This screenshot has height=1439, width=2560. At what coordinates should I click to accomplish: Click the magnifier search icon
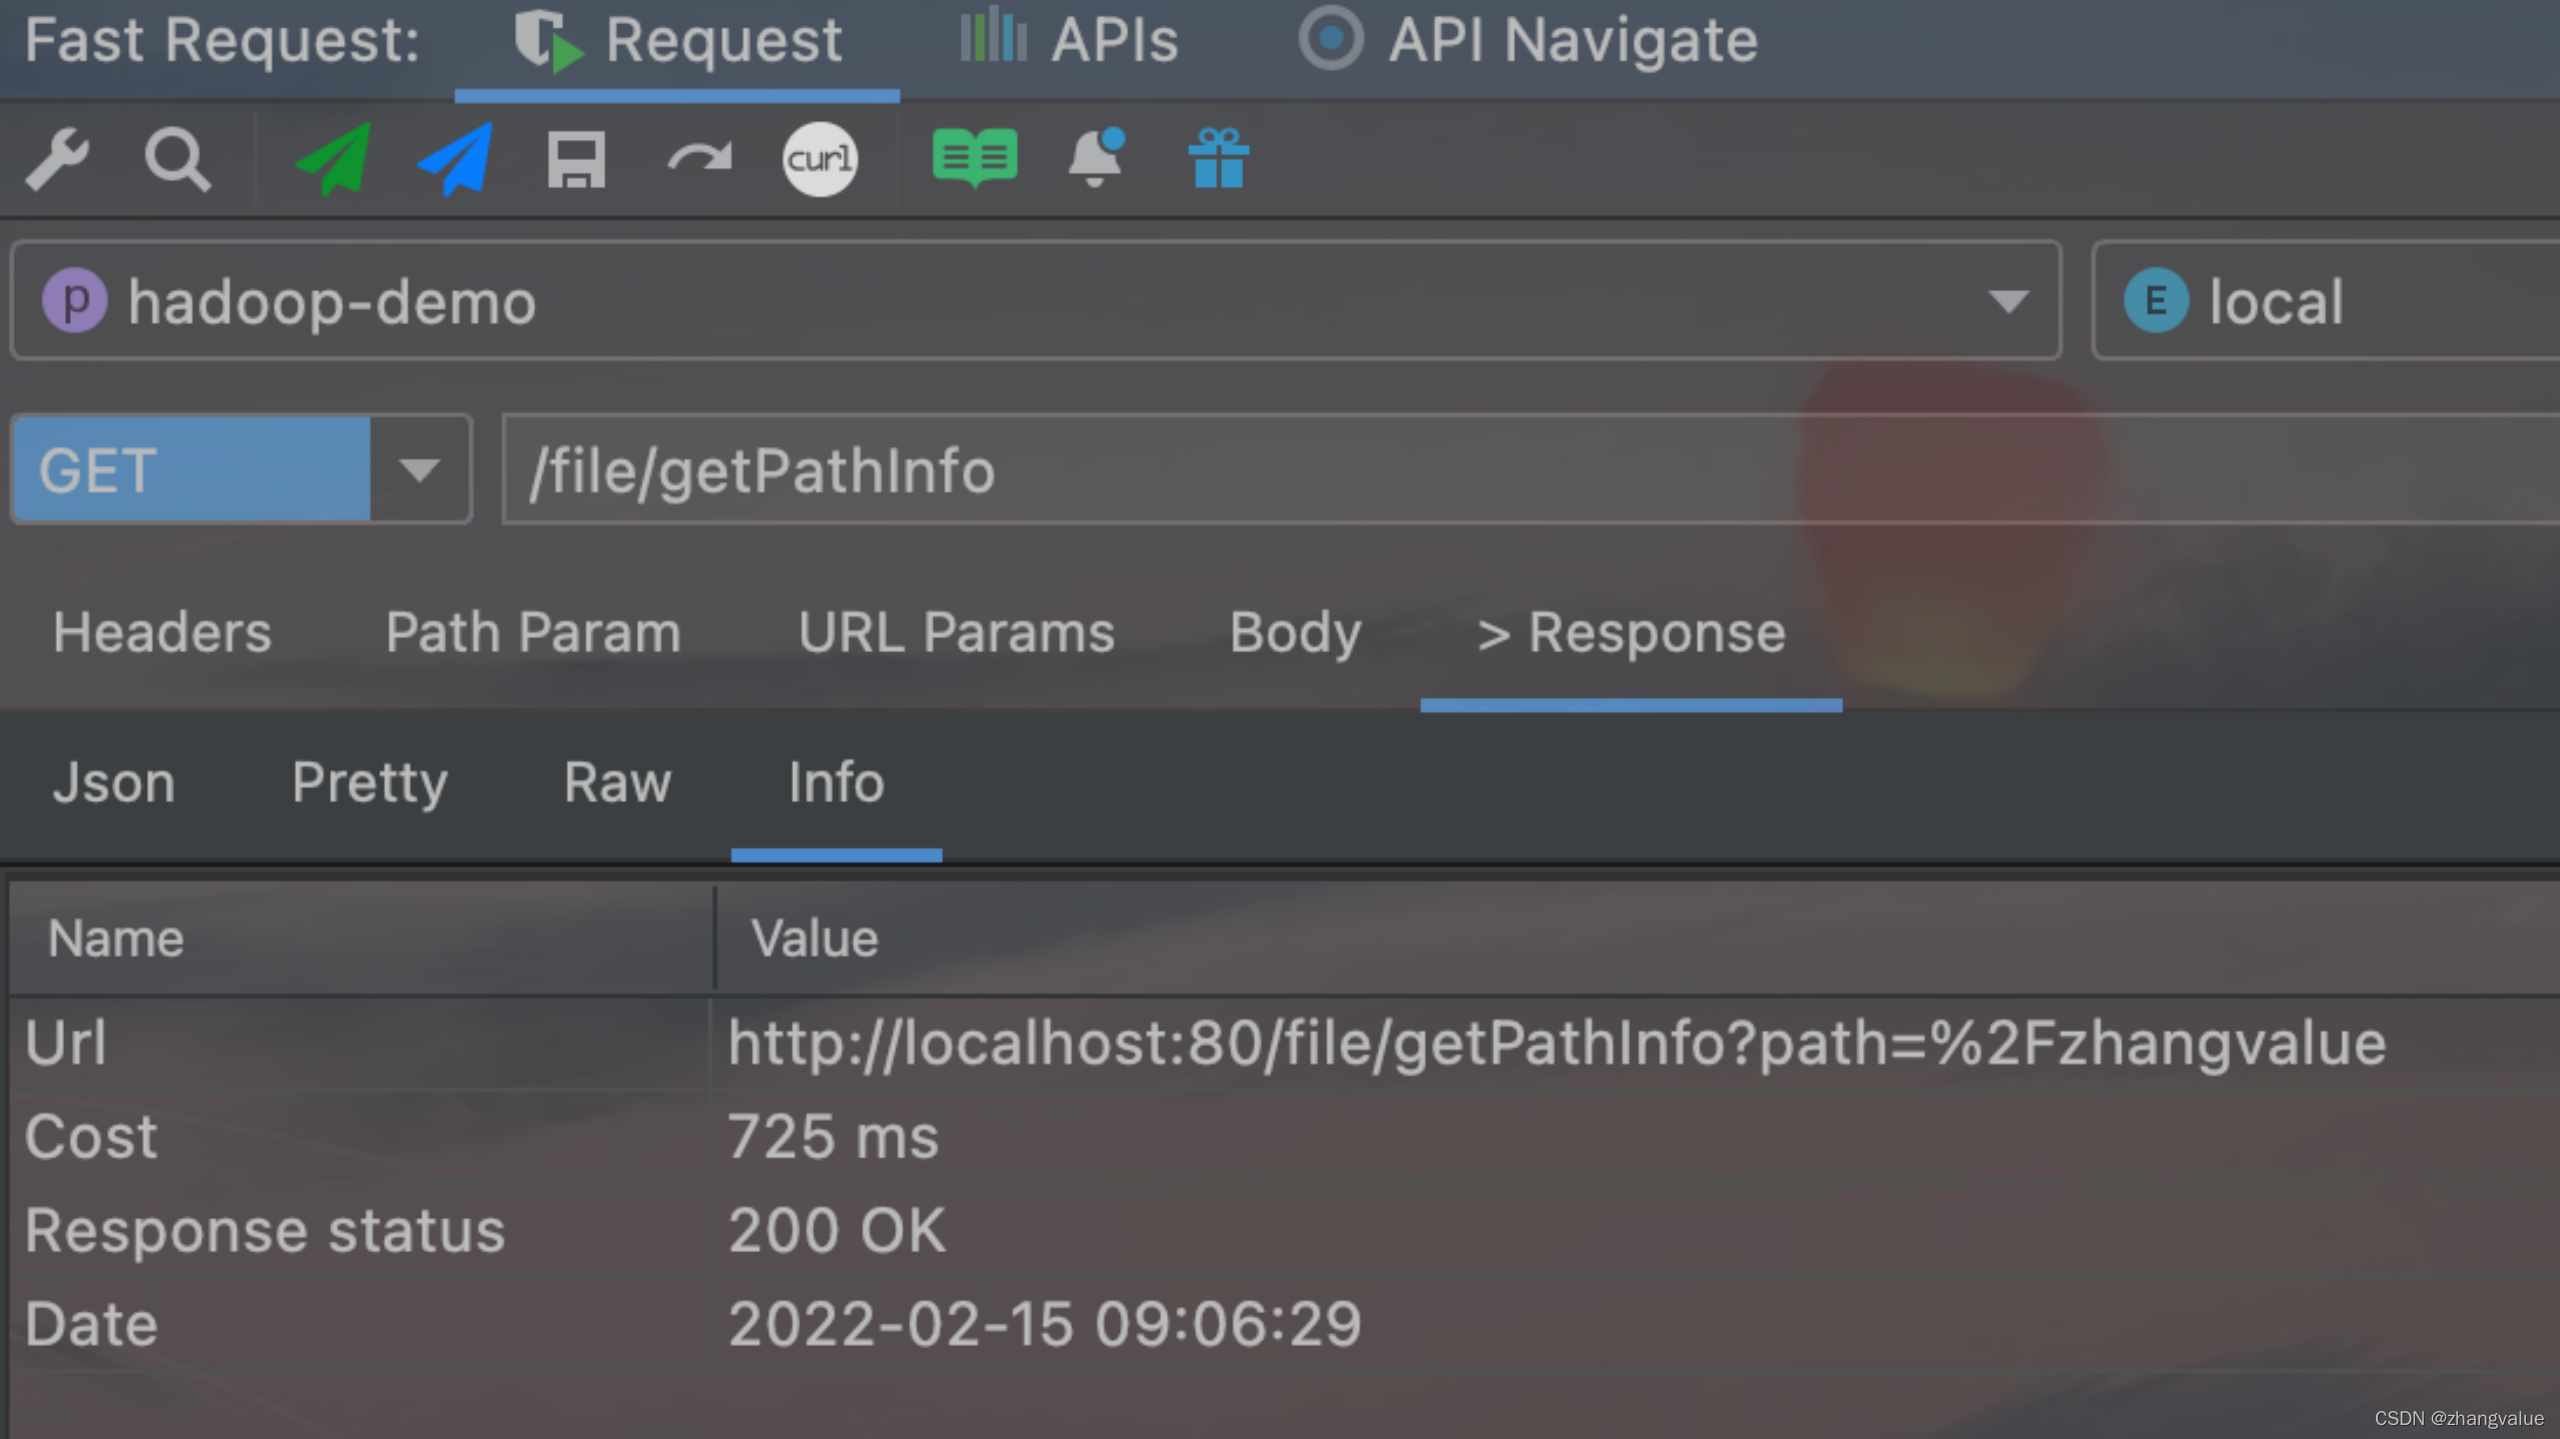pyautogui.click(x=177, y=158)
